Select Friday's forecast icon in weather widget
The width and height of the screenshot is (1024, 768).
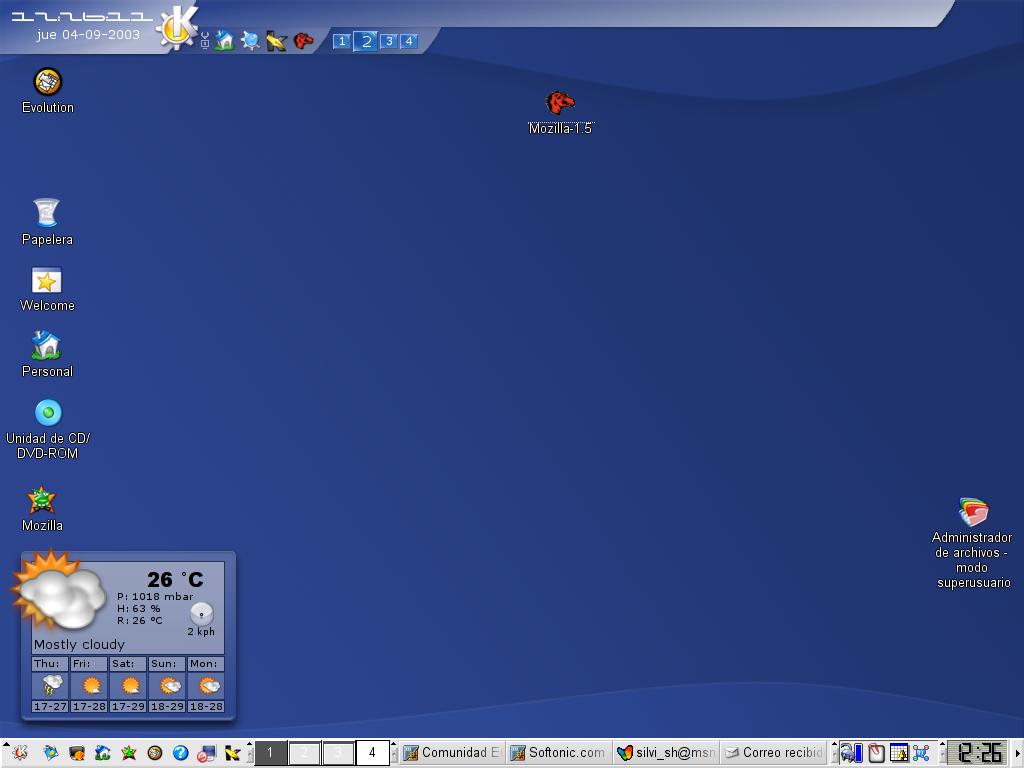click(89, 685)
